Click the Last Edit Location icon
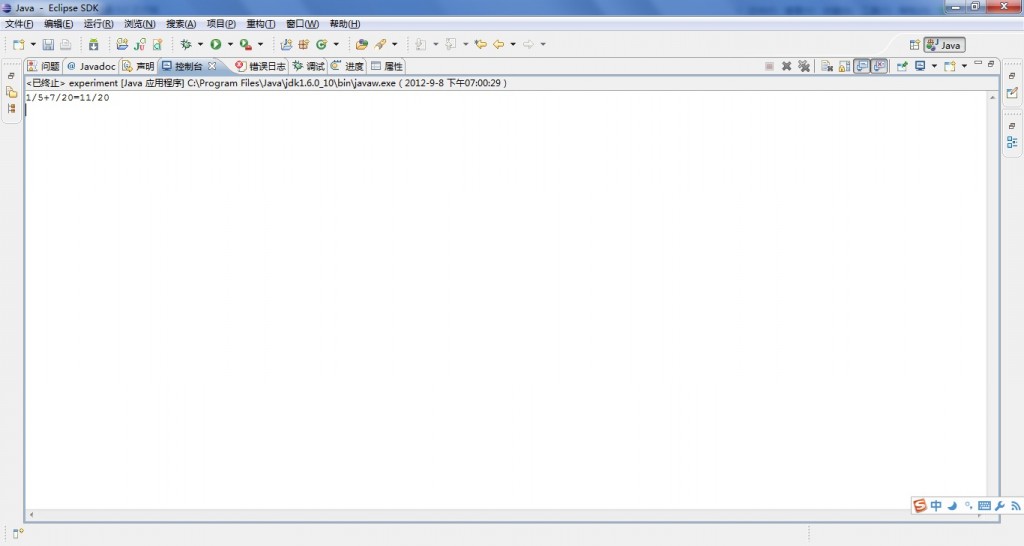 click(481, 44)
